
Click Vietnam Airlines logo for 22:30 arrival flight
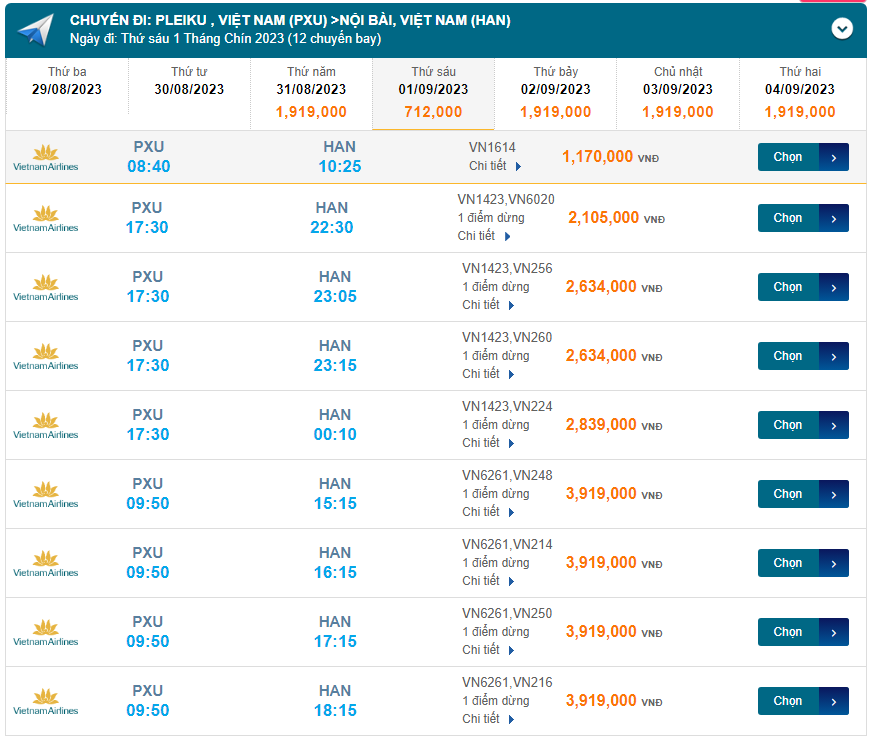click(x=45, y=219)
